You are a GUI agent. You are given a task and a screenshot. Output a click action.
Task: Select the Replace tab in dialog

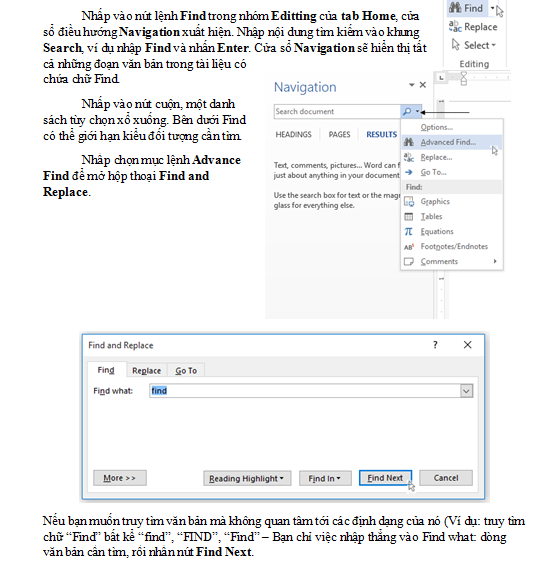146,371
